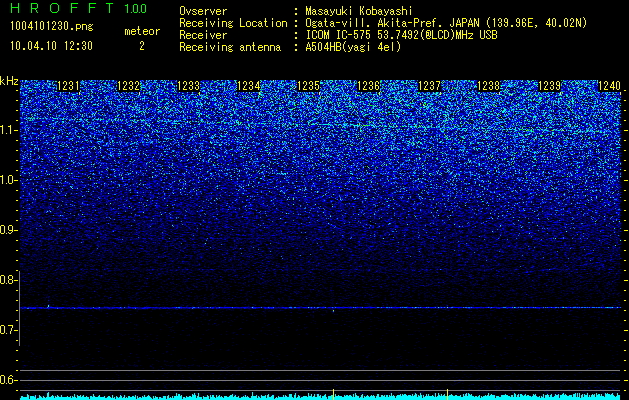The width and height of the screenshot is (629, 400).
Task: Click the second yellow meteor marker near 1237
Action: coord(447,392)
